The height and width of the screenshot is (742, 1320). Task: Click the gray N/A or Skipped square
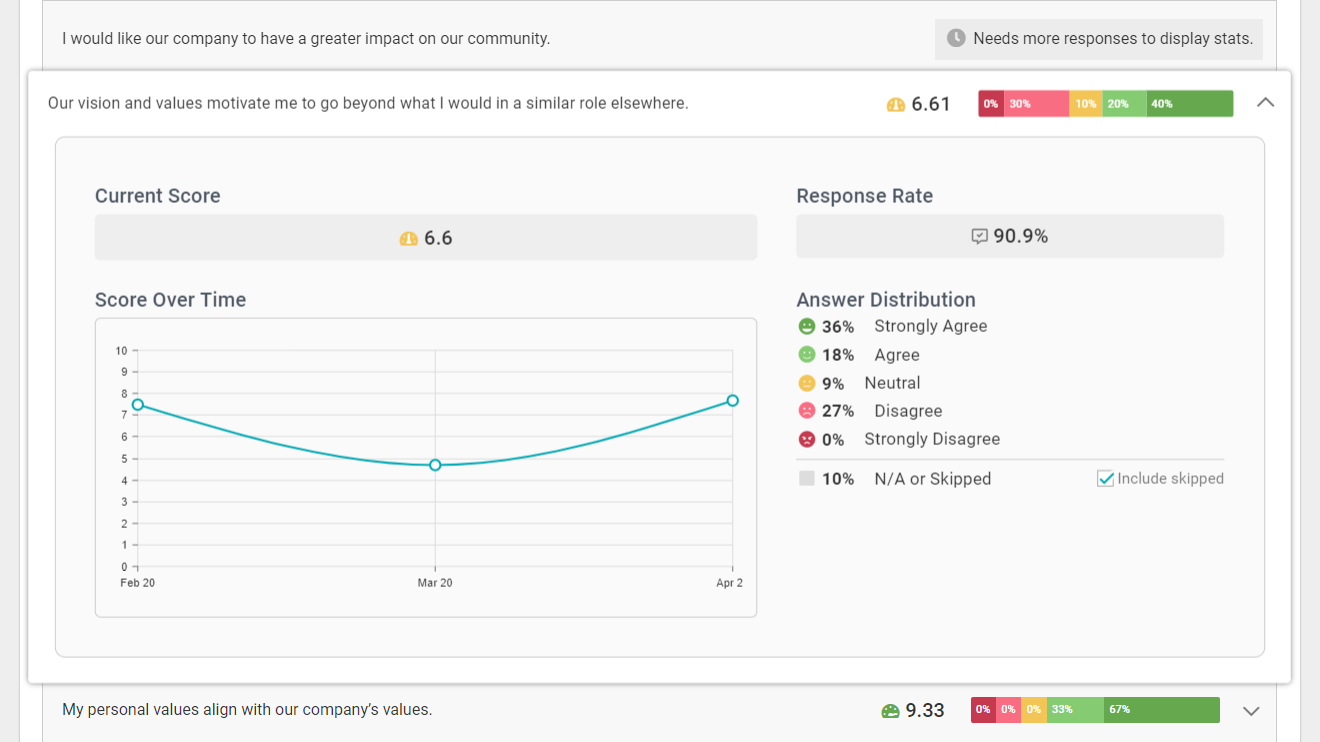(x=807, y=479)
